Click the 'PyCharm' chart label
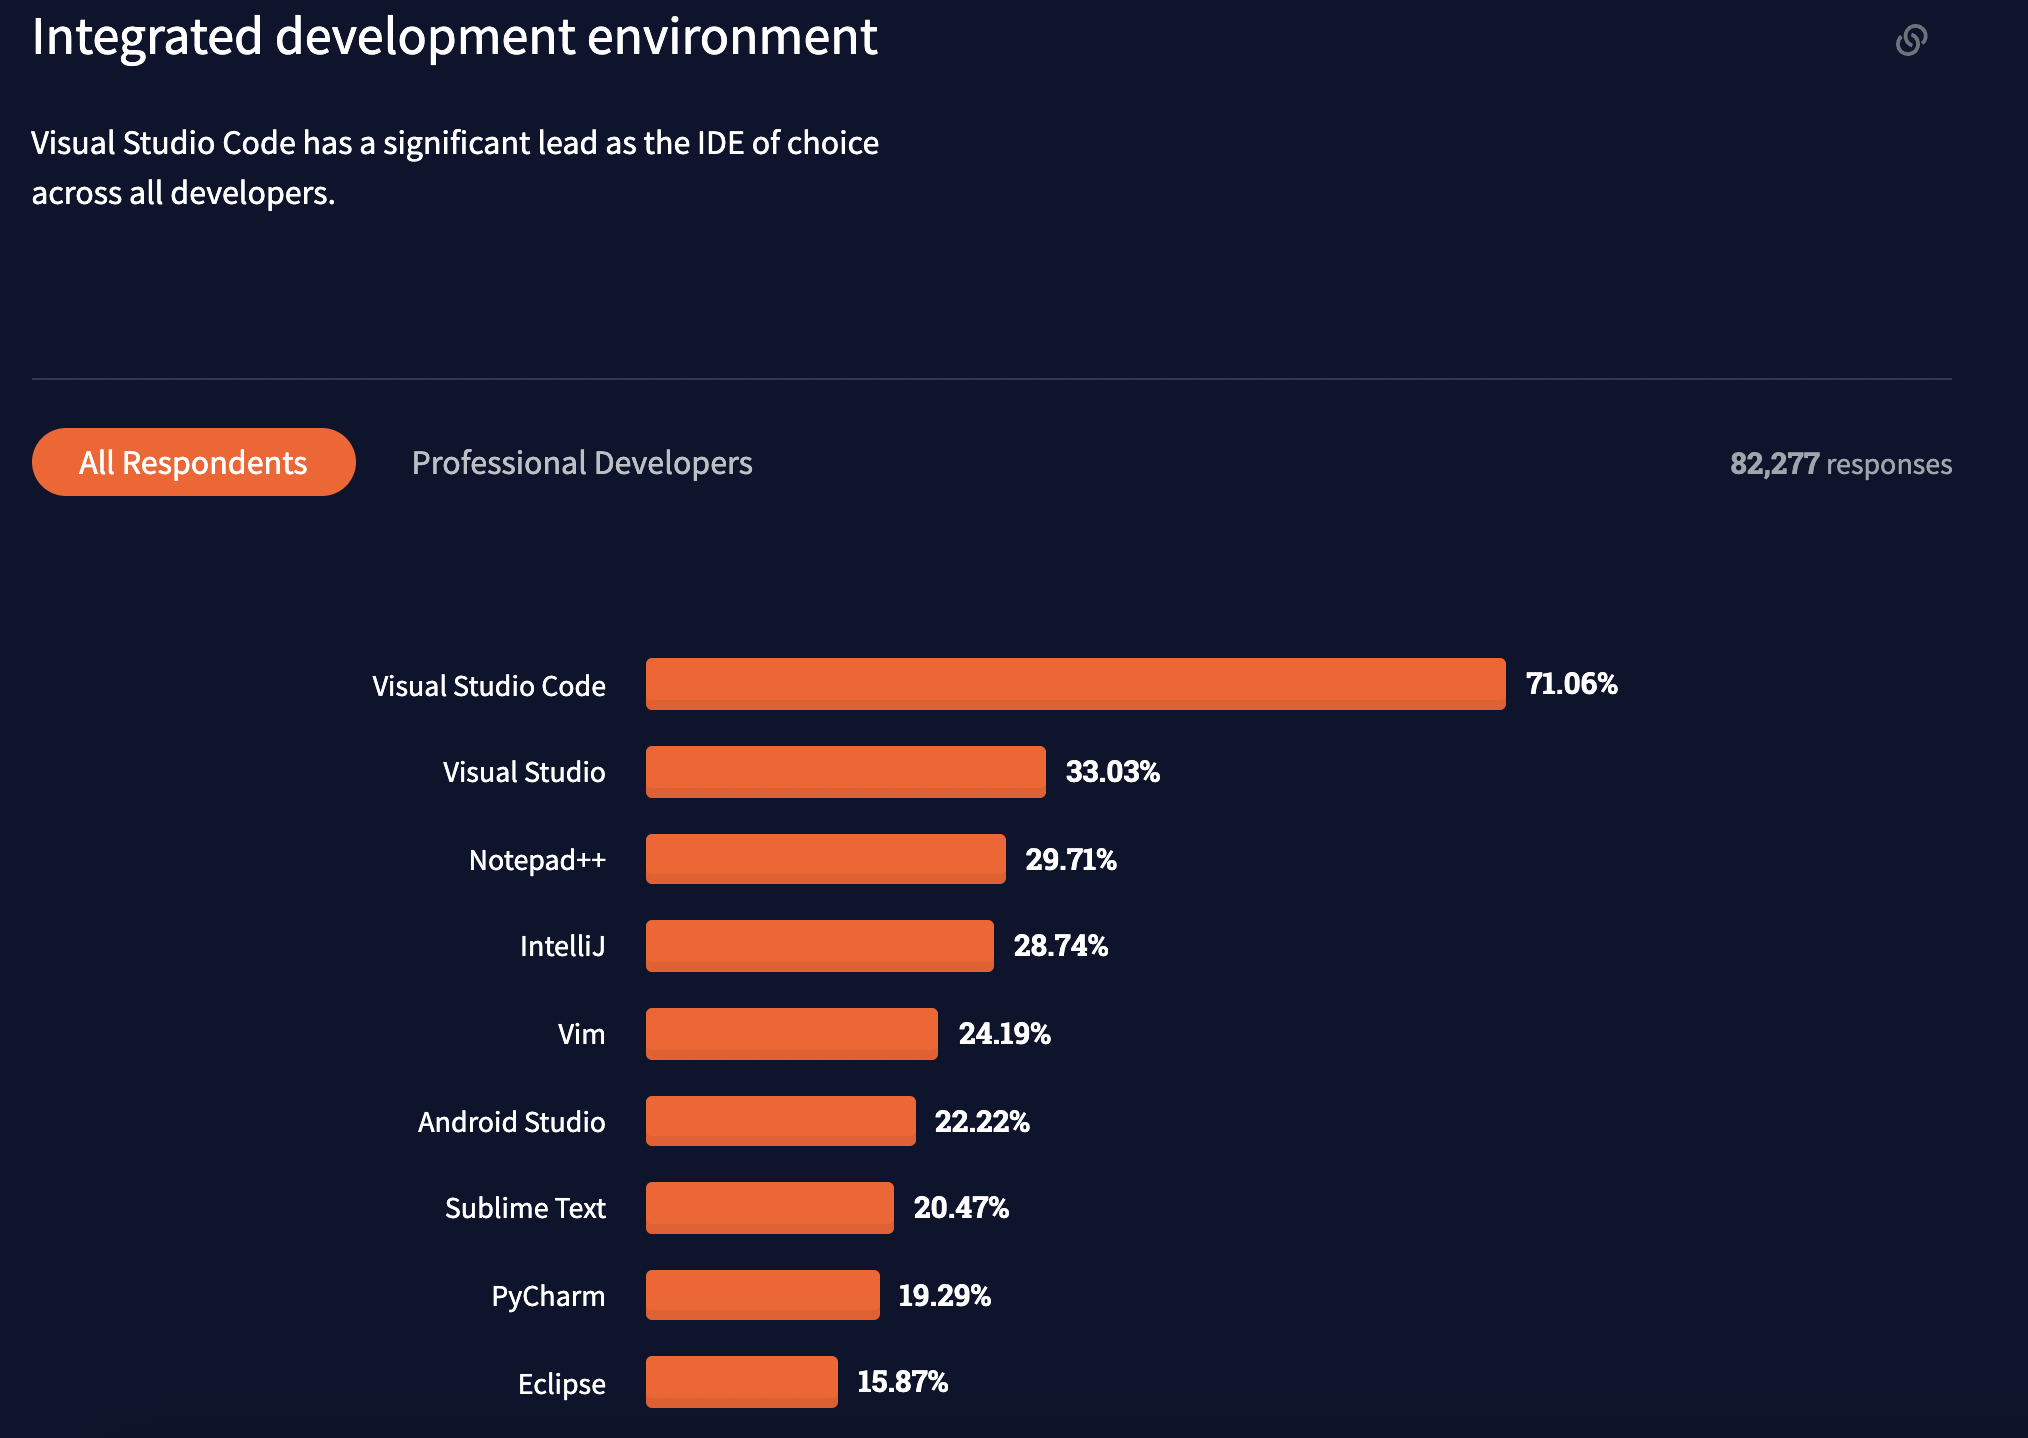 [x=548, y=1296]
